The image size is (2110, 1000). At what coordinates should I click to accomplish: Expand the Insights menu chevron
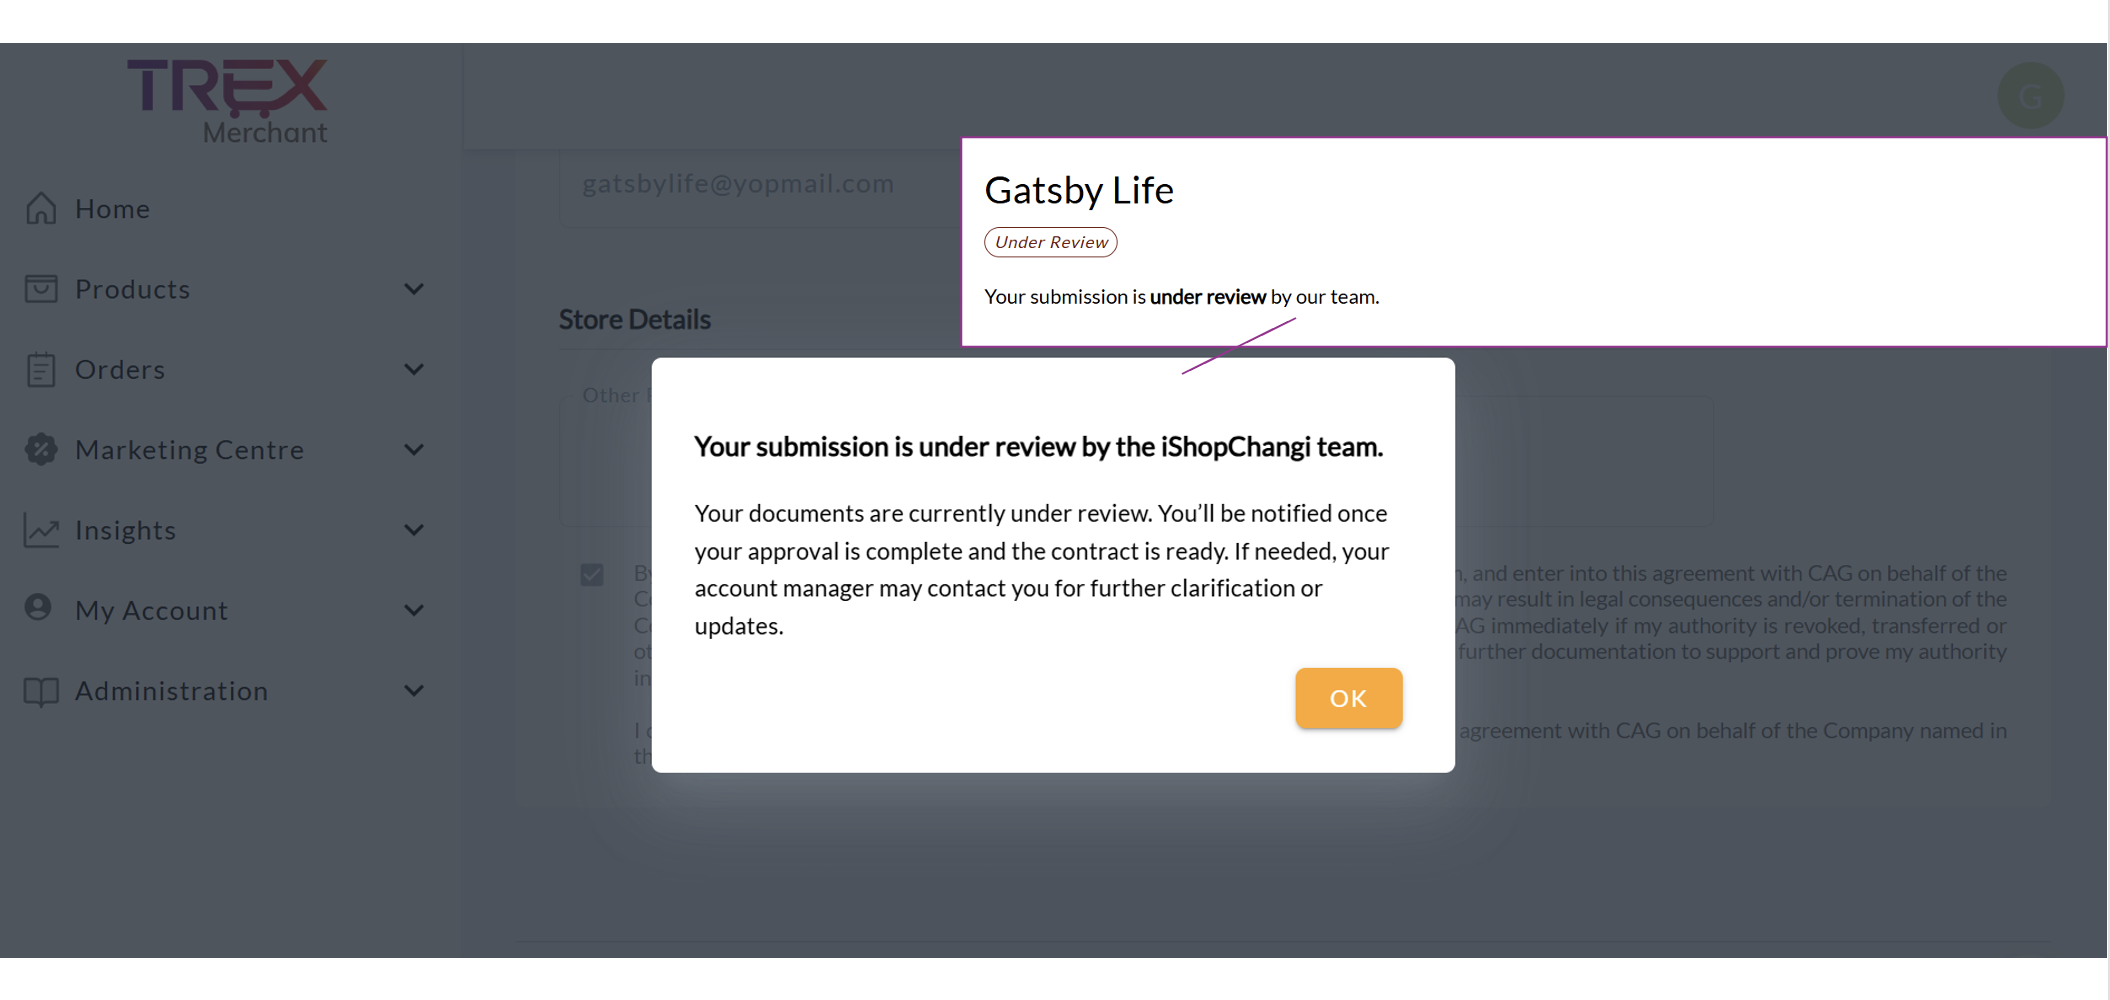(x=414, y=530)
